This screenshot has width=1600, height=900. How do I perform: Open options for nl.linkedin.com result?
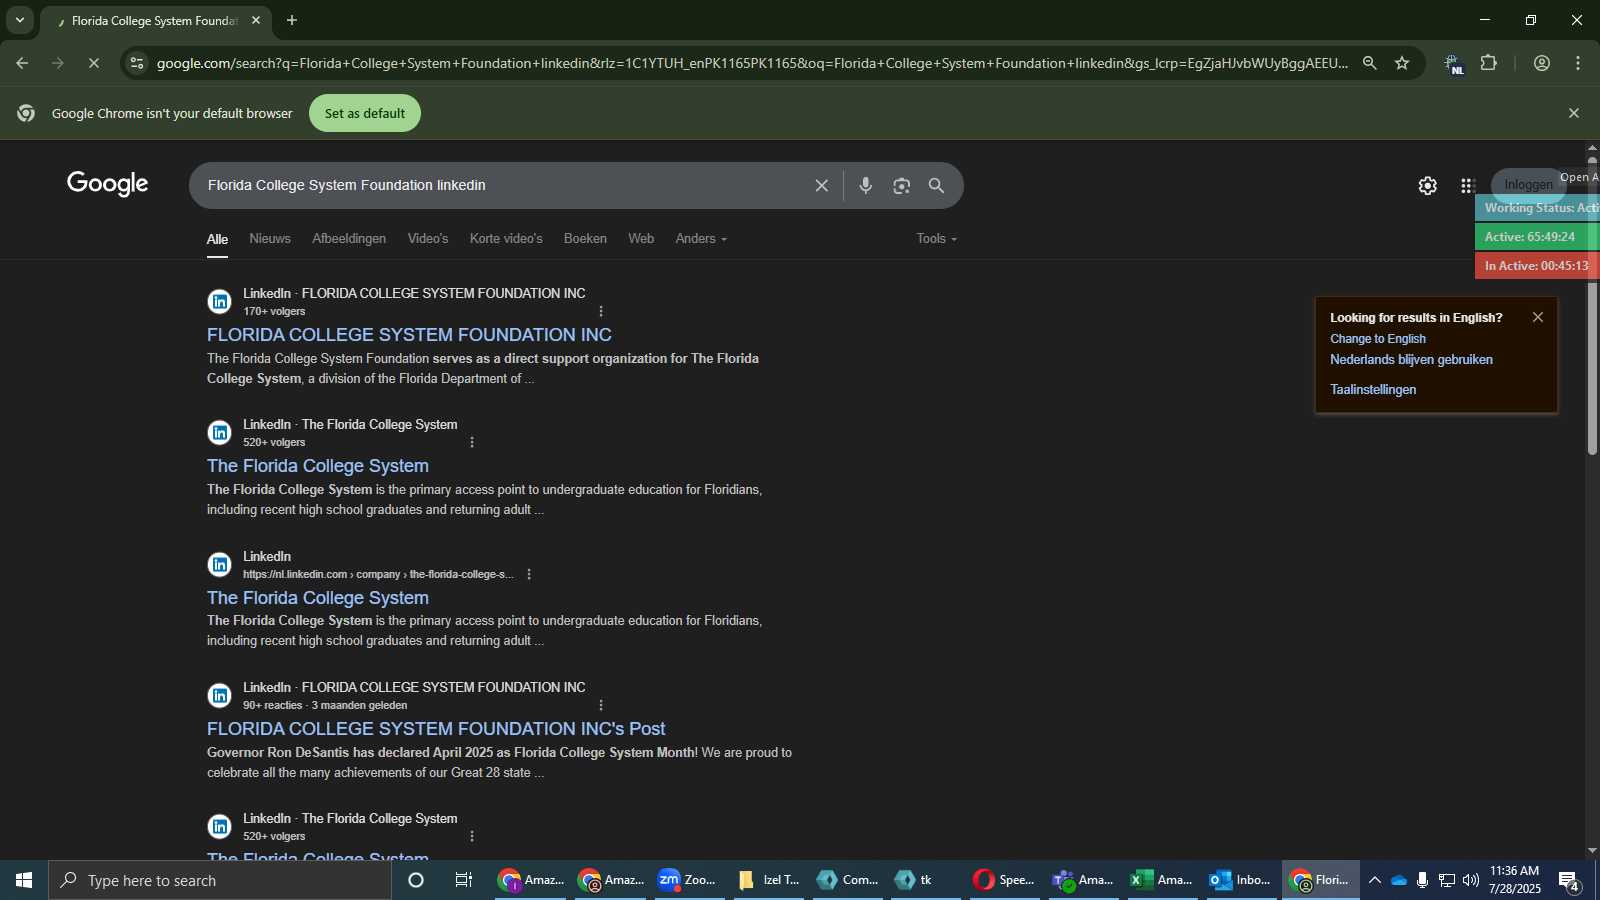(x=529, y=574)
